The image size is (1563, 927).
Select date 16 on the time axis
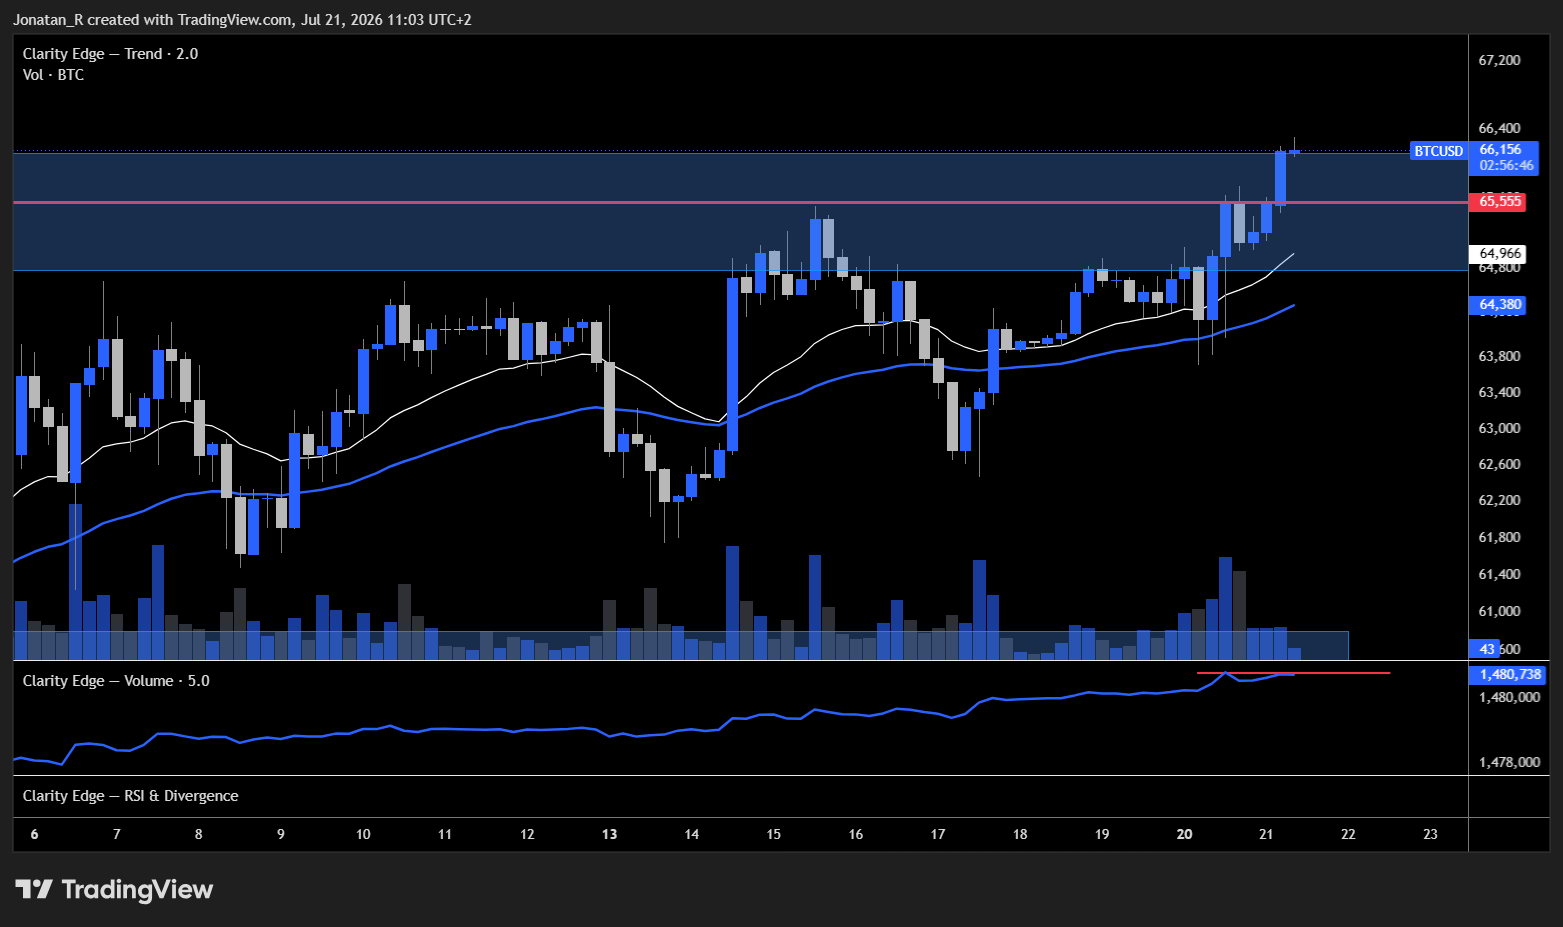(x=856, y=834)
